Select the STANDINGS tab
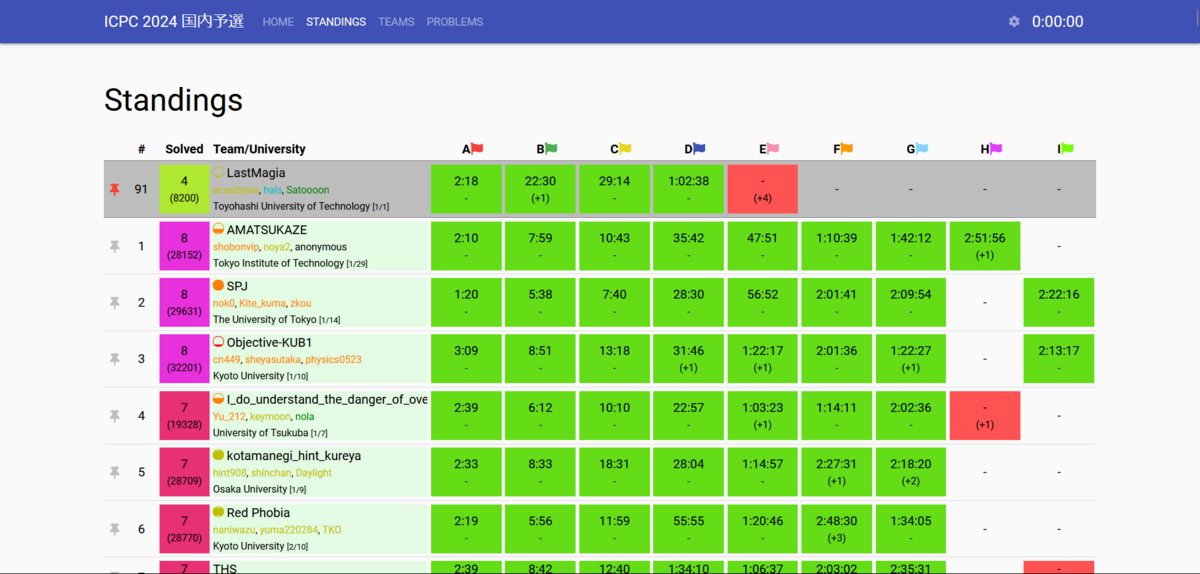 [x=336, y=21]
